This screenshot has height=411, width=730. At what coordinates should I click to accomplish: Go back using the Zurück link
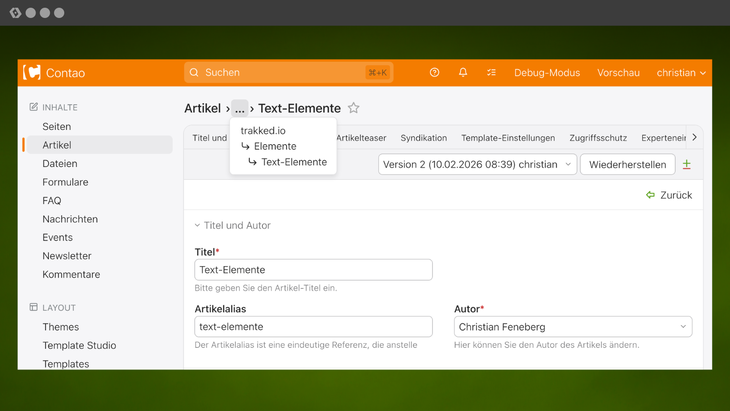click(x=669, y=195)
